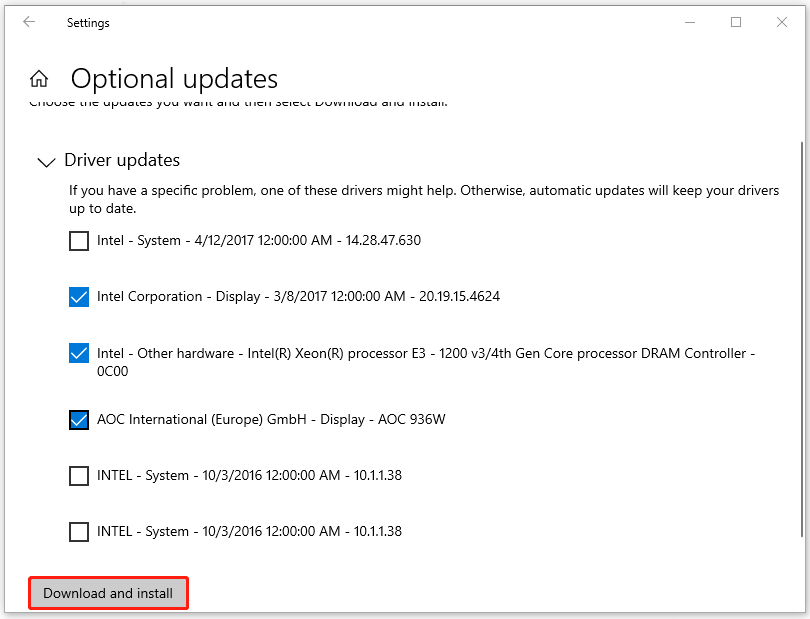Image resolution: width=810 pixels, height=619 pixels.
Task: Click the back arrow icon
Action: click(x=29, y=22)
